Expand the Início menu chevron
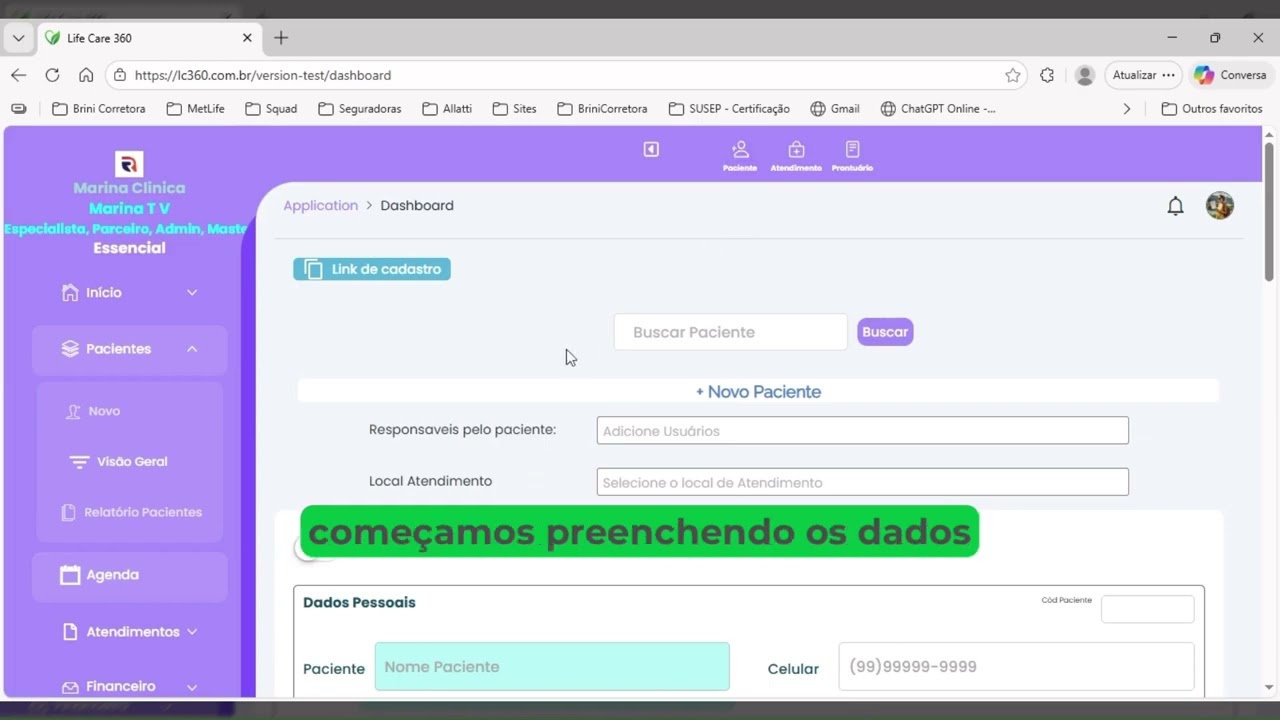Screen dimensions: 1280x720 192,293
